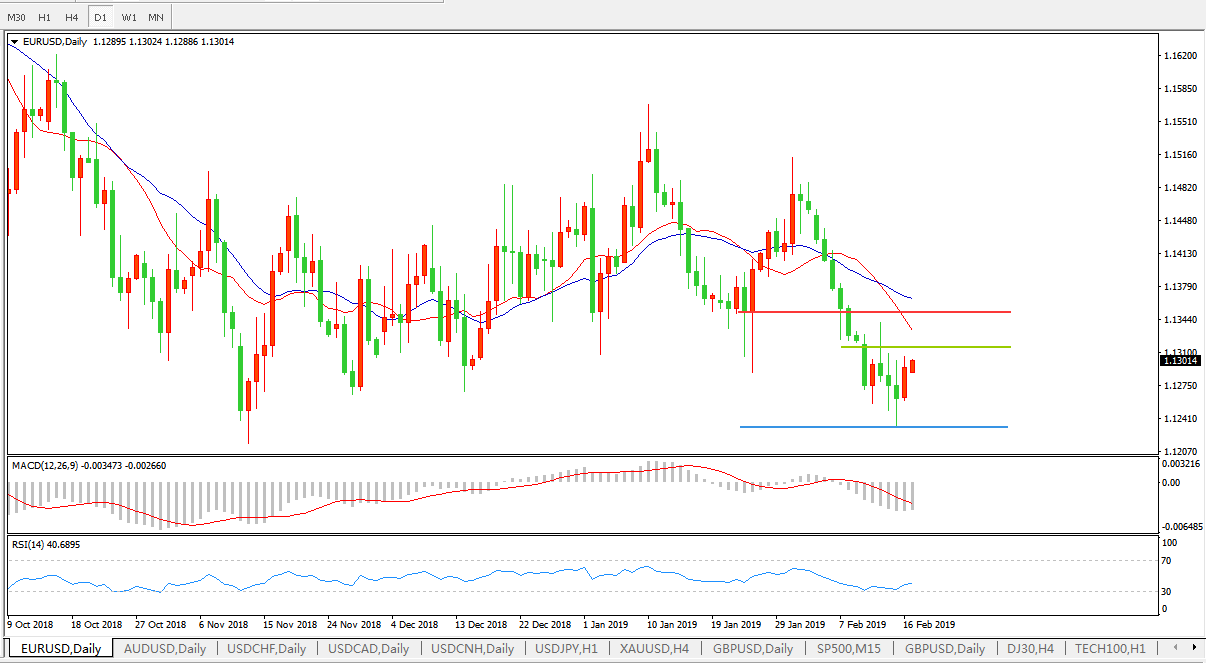The height and width of the screenshot is (663, 1206).
Task: Toggle the D1 daily timeframe button
Action: pyautogui.click(x=100, y=17)
